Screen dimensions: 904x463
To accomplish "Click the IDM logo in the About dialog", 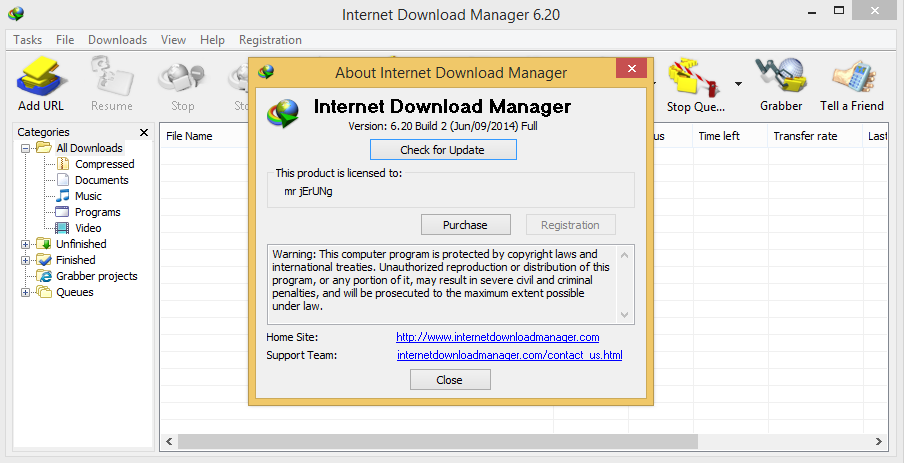I will (x=283, y=113).
